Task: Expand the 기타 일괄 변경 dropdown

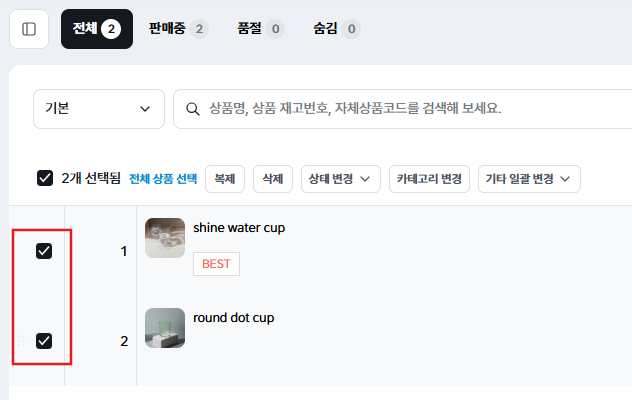Action: [x=529, y=179]
